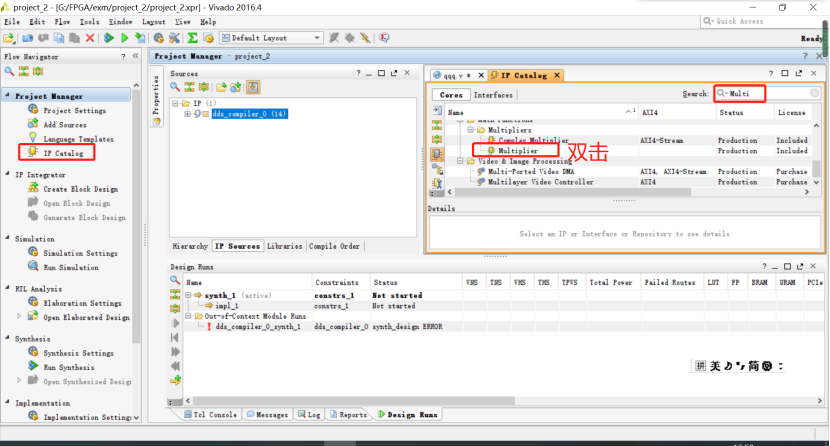Click the red icon at toolbar's right end
Image resolution: width=830 pixels, height=446 pixels.
[384, 38]
